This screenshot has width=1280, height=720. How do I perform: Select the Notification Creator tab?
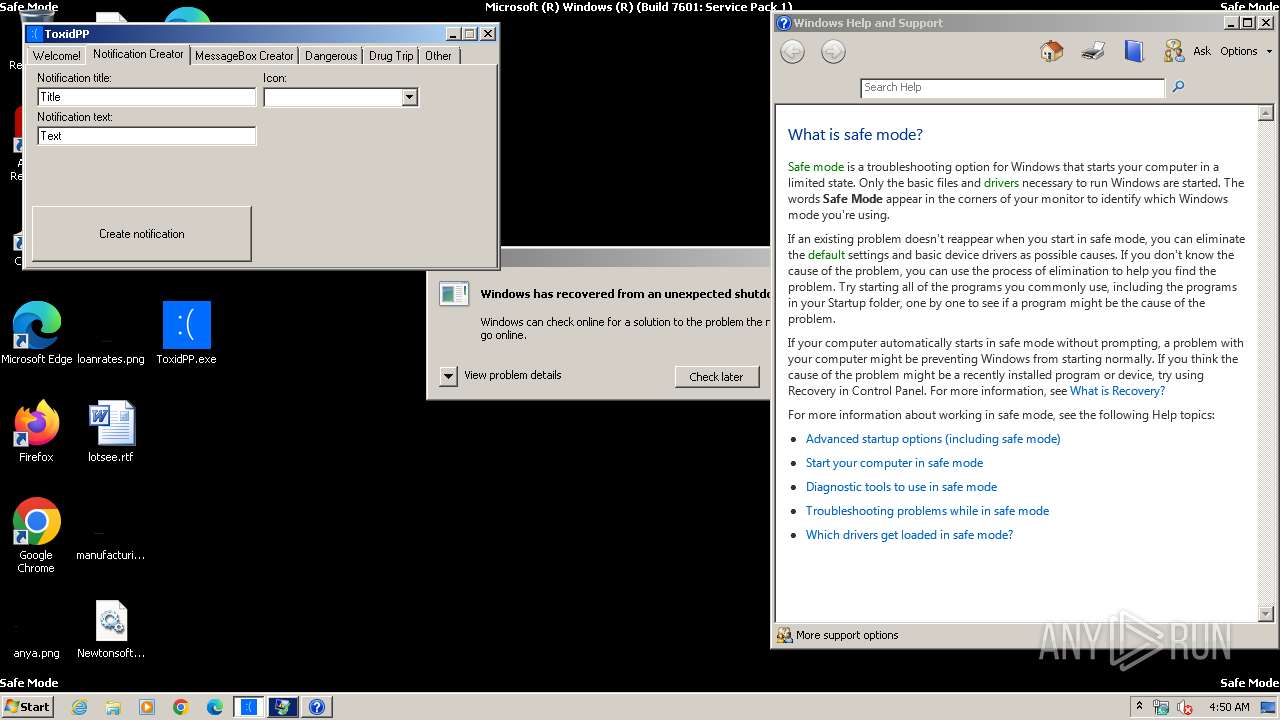click(x=138, y=54)
